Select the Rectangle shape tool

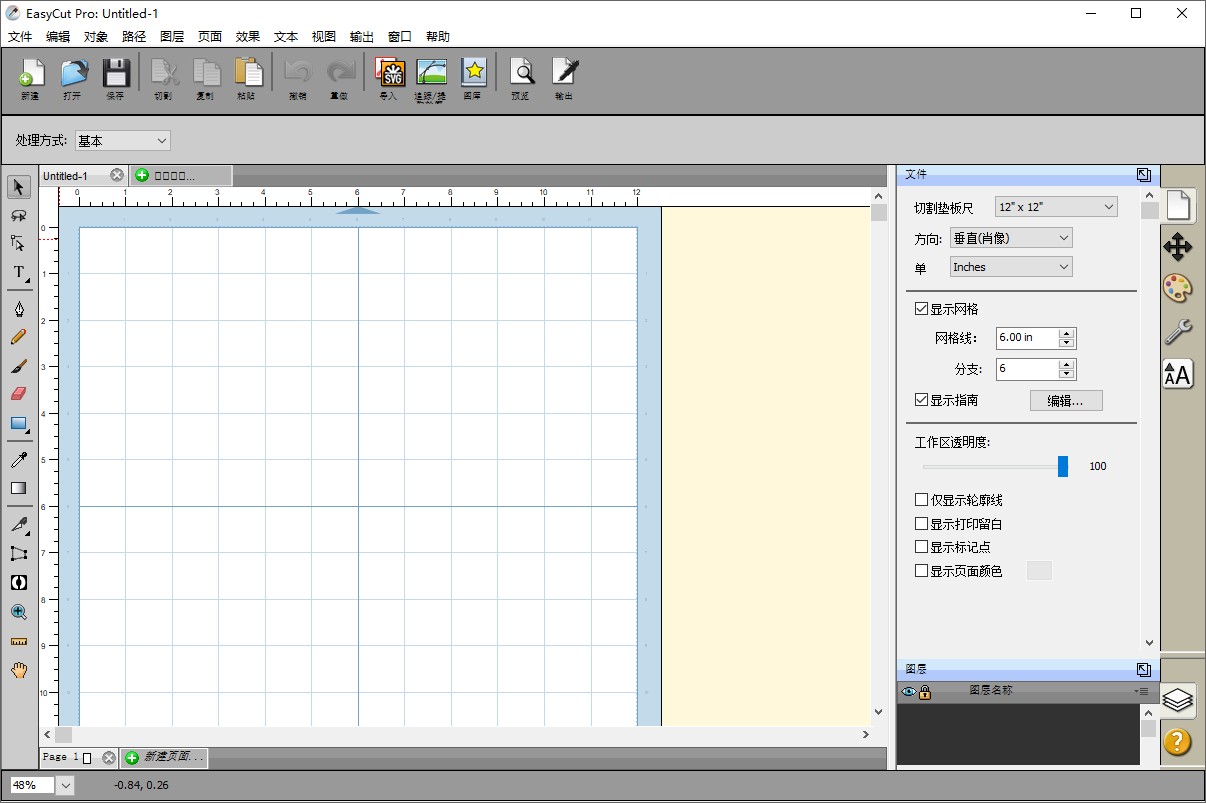[x=19, y=423]
